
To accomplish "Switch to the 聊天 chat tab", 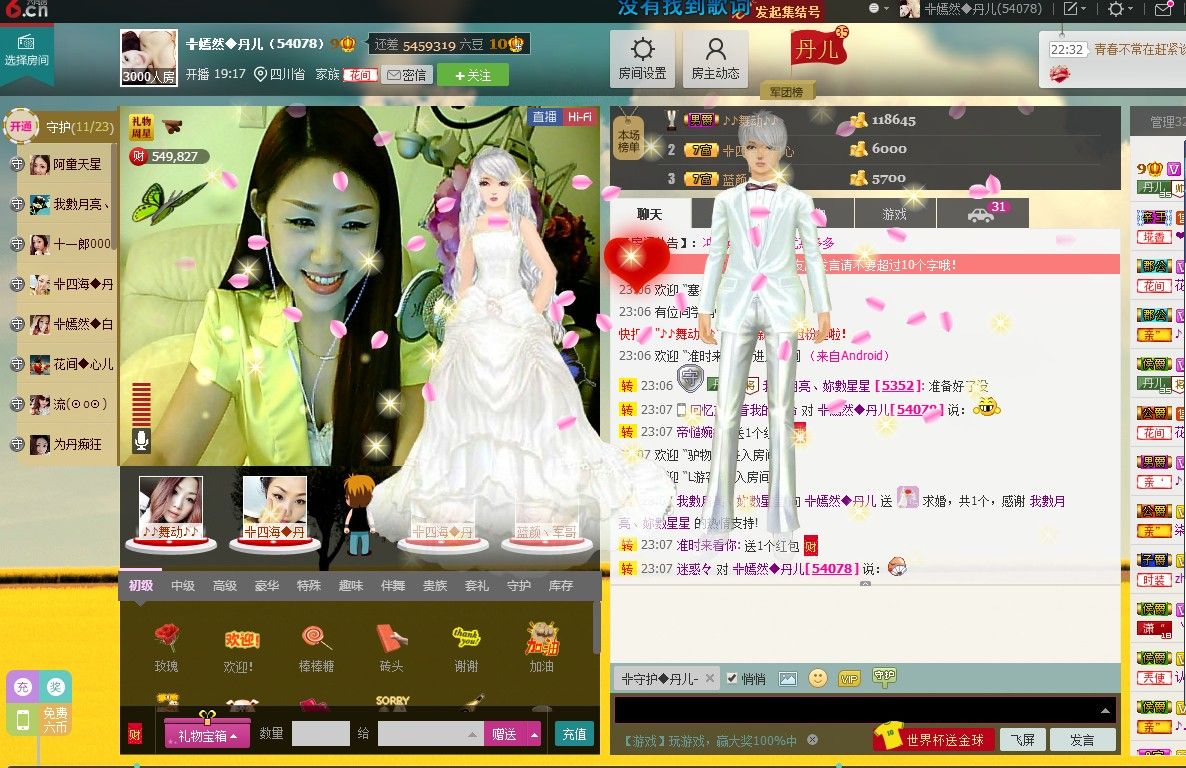I will 650,214.
